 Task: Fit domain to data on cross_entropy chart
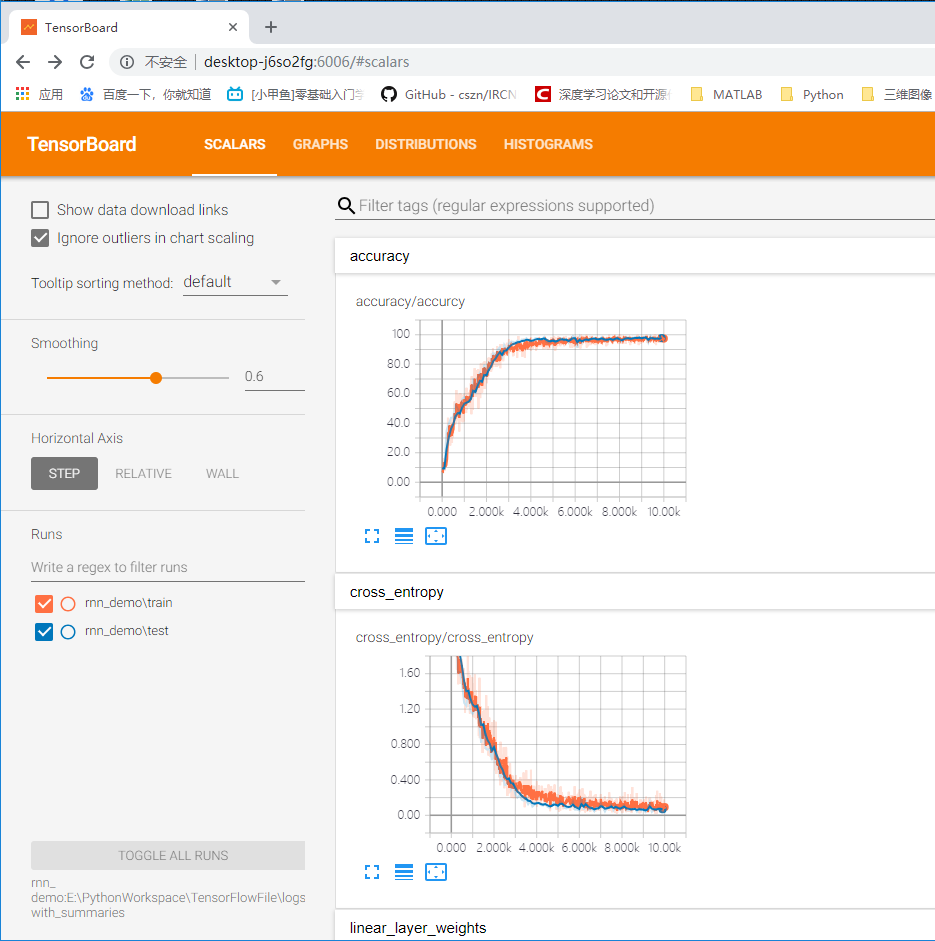[436, 872]
